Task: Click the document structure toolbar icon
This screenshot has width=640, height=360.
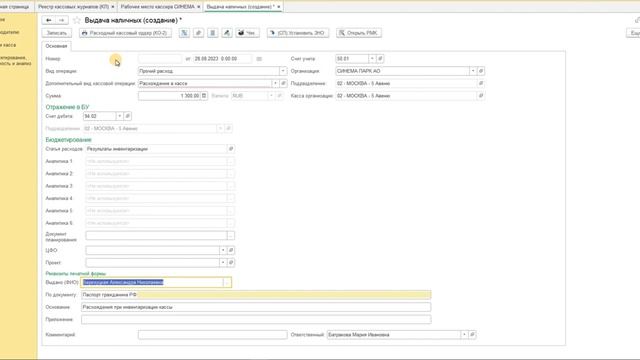Action: click(213, 33)
